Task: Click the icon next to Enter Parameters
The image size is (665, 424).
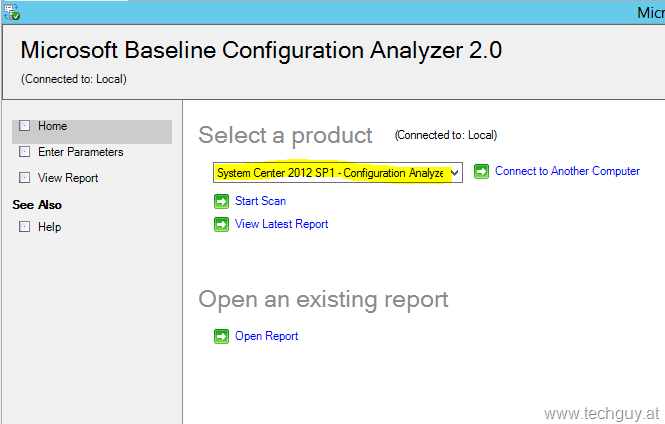Action: pyautogui.click(x=25, y=152)
